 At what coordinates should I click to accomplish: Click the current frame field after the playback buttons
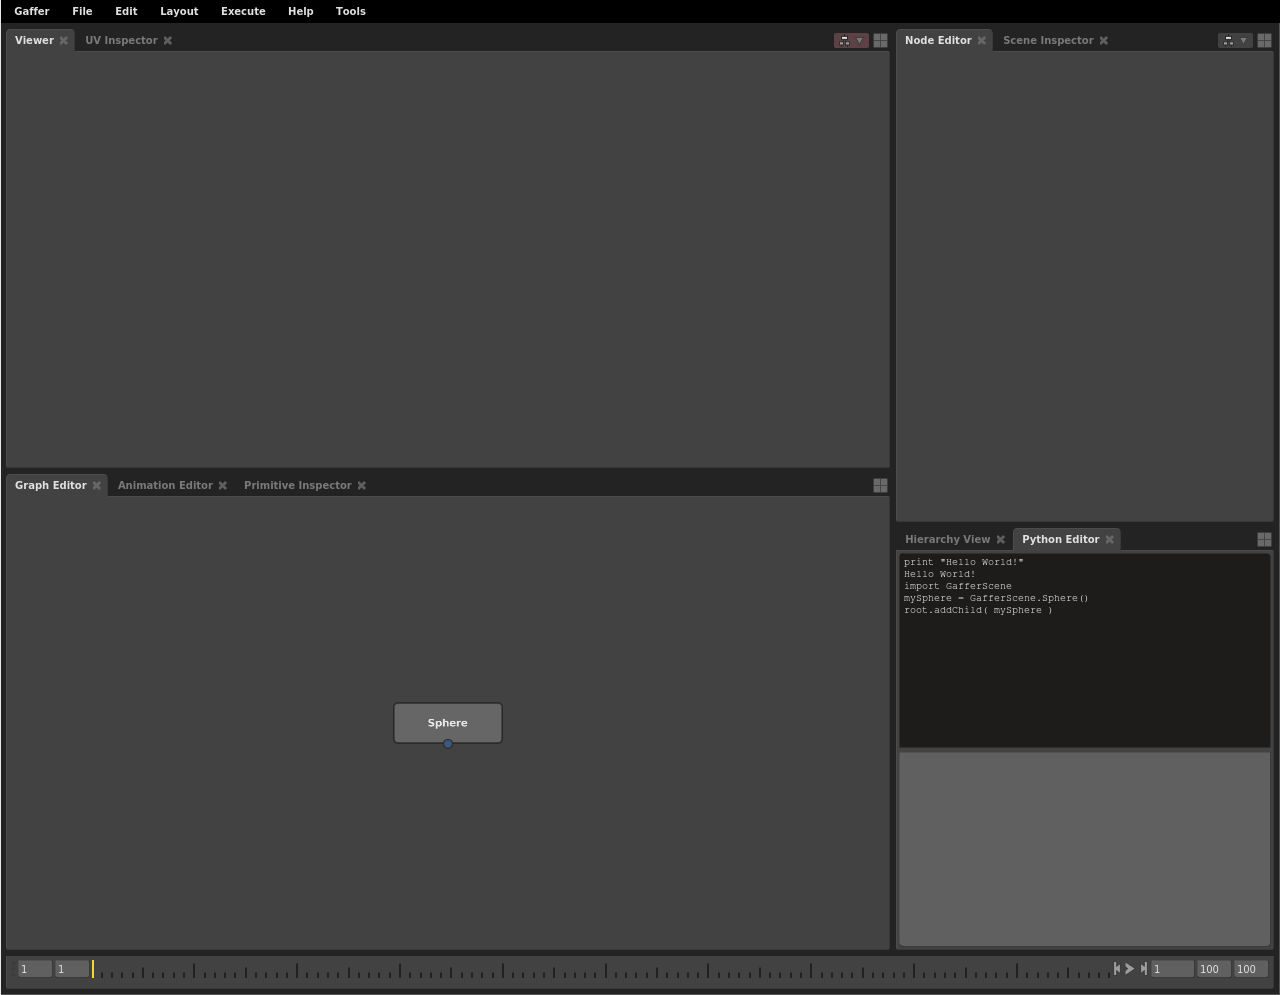(x=1172, y=969)
